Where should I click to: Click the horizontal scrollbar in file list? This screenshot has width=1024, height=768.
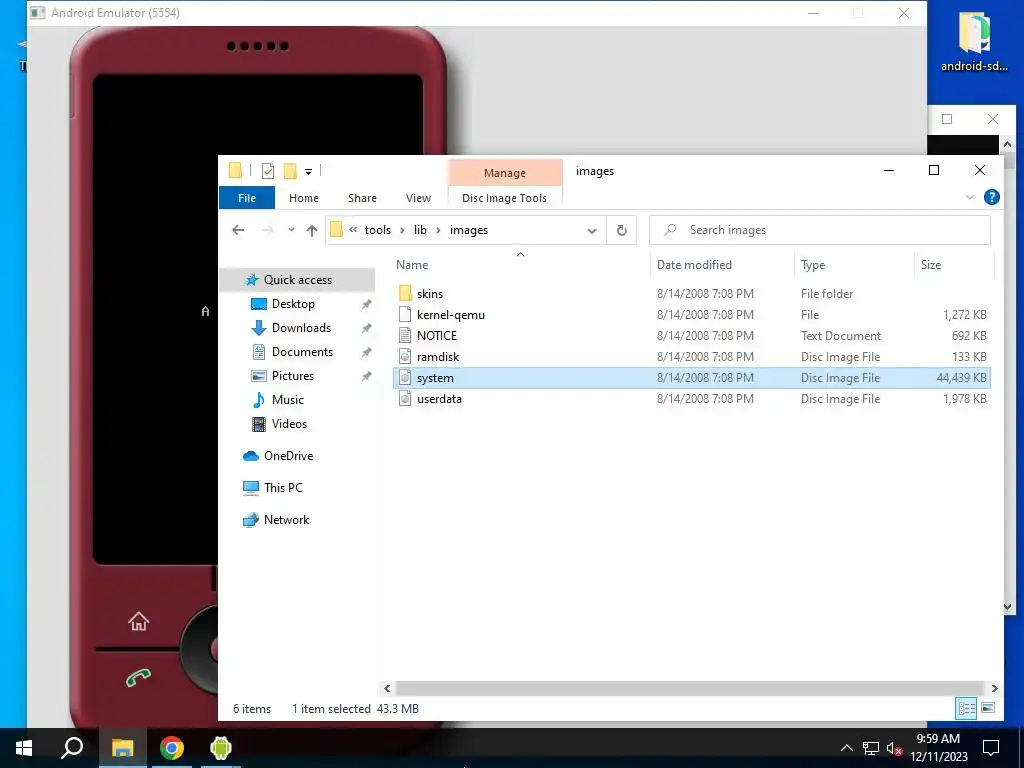(x=689, y=688)
